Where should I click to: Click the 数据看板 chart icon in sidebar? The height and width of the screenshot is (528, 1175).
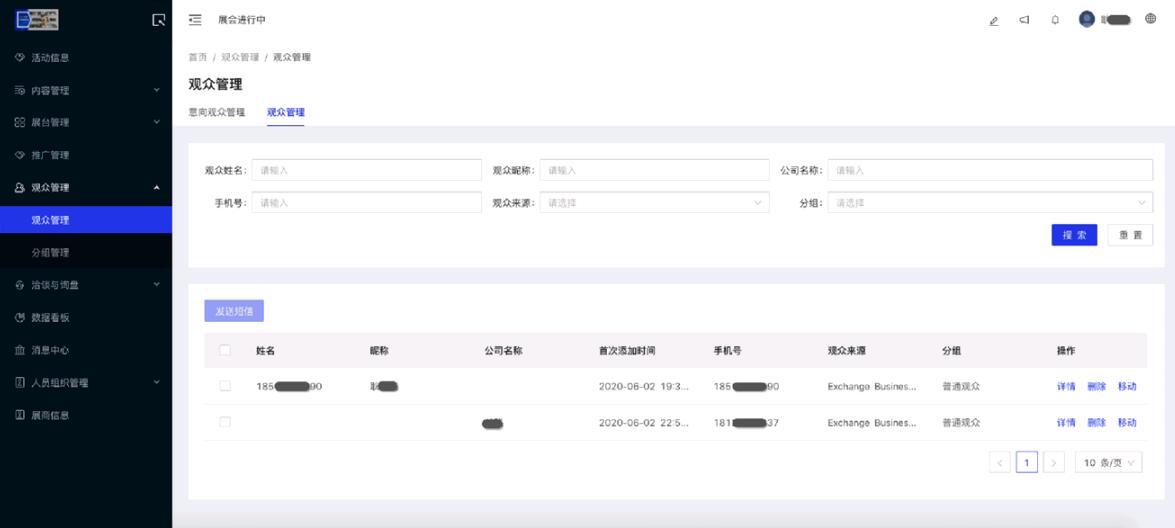(20, 318)
